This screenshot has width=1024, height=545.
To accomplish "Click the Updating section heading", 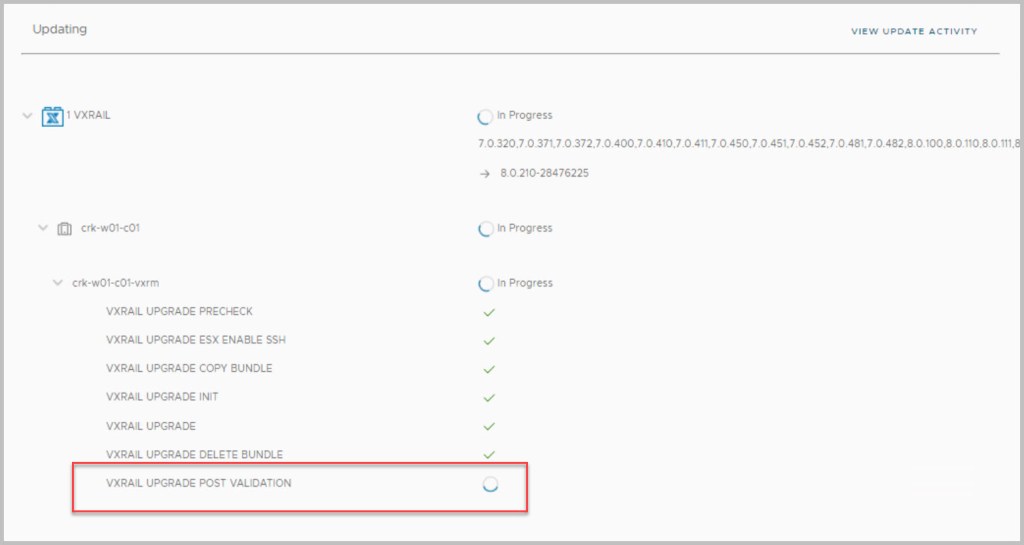I will 59,29.
